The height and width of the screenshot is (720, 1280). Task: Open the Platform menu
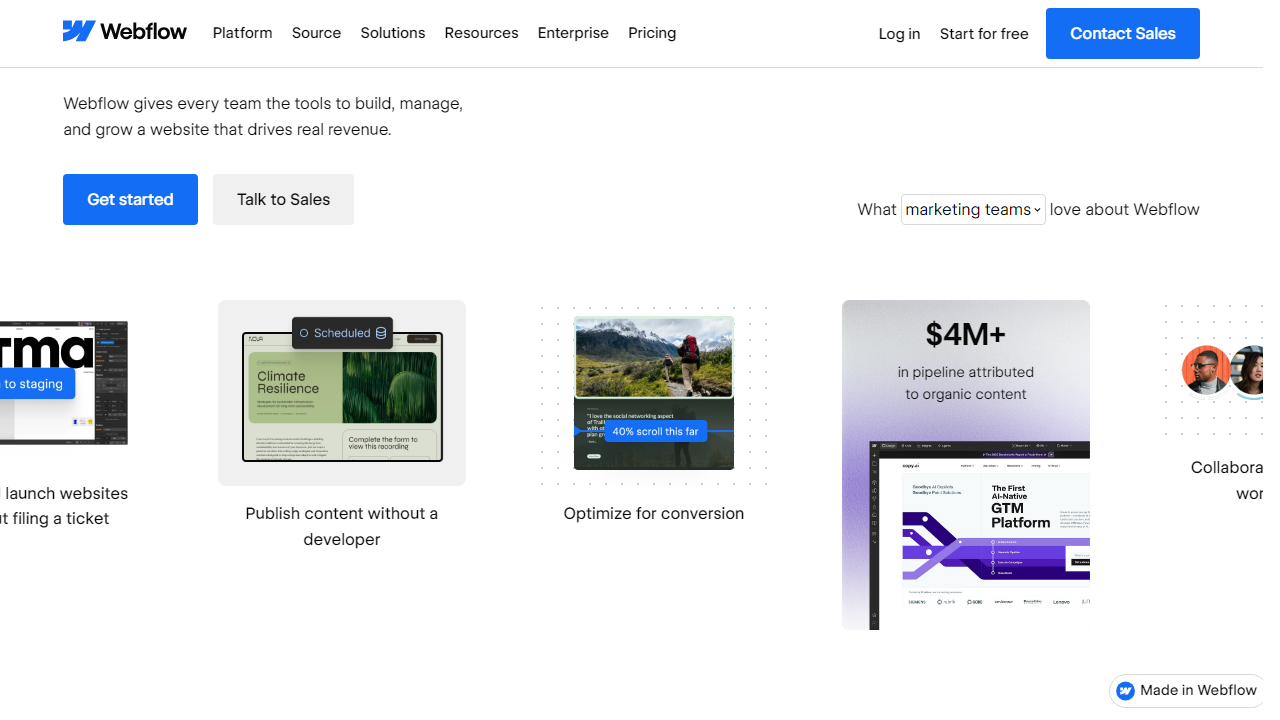[x=242, y=33]
